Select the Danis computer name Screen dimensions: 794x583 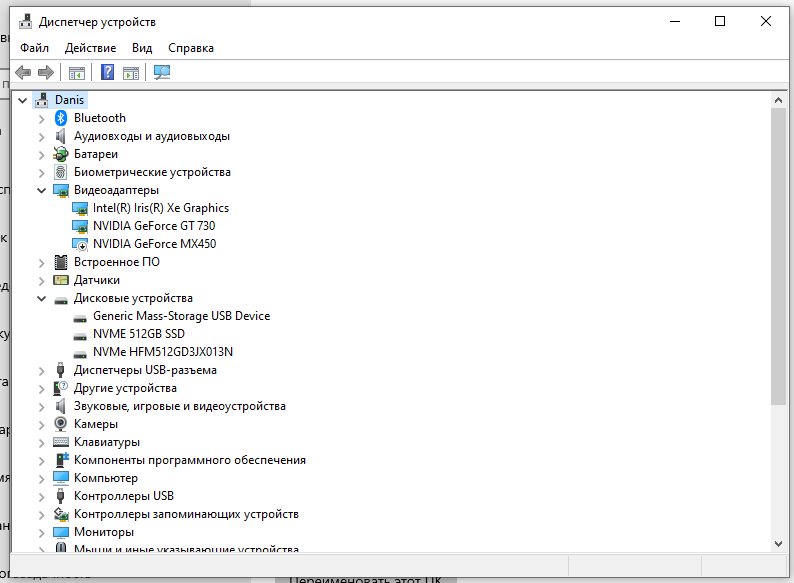(x=69, y=100)
